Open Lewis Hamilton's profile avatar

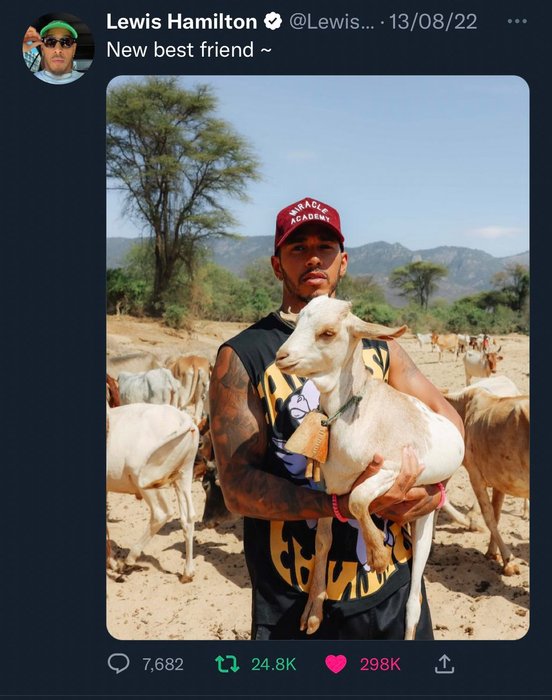58,49
